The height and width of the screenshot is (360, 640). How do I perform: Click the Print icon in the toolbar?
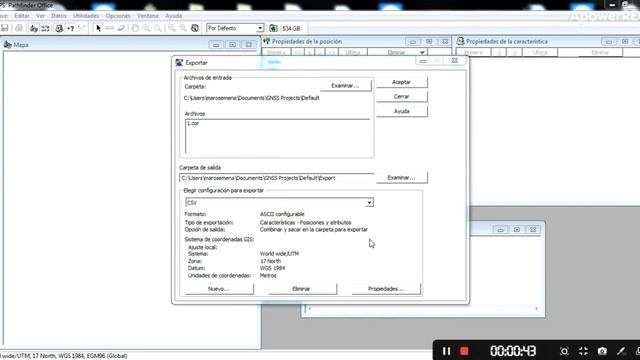[x=19, y=28]
